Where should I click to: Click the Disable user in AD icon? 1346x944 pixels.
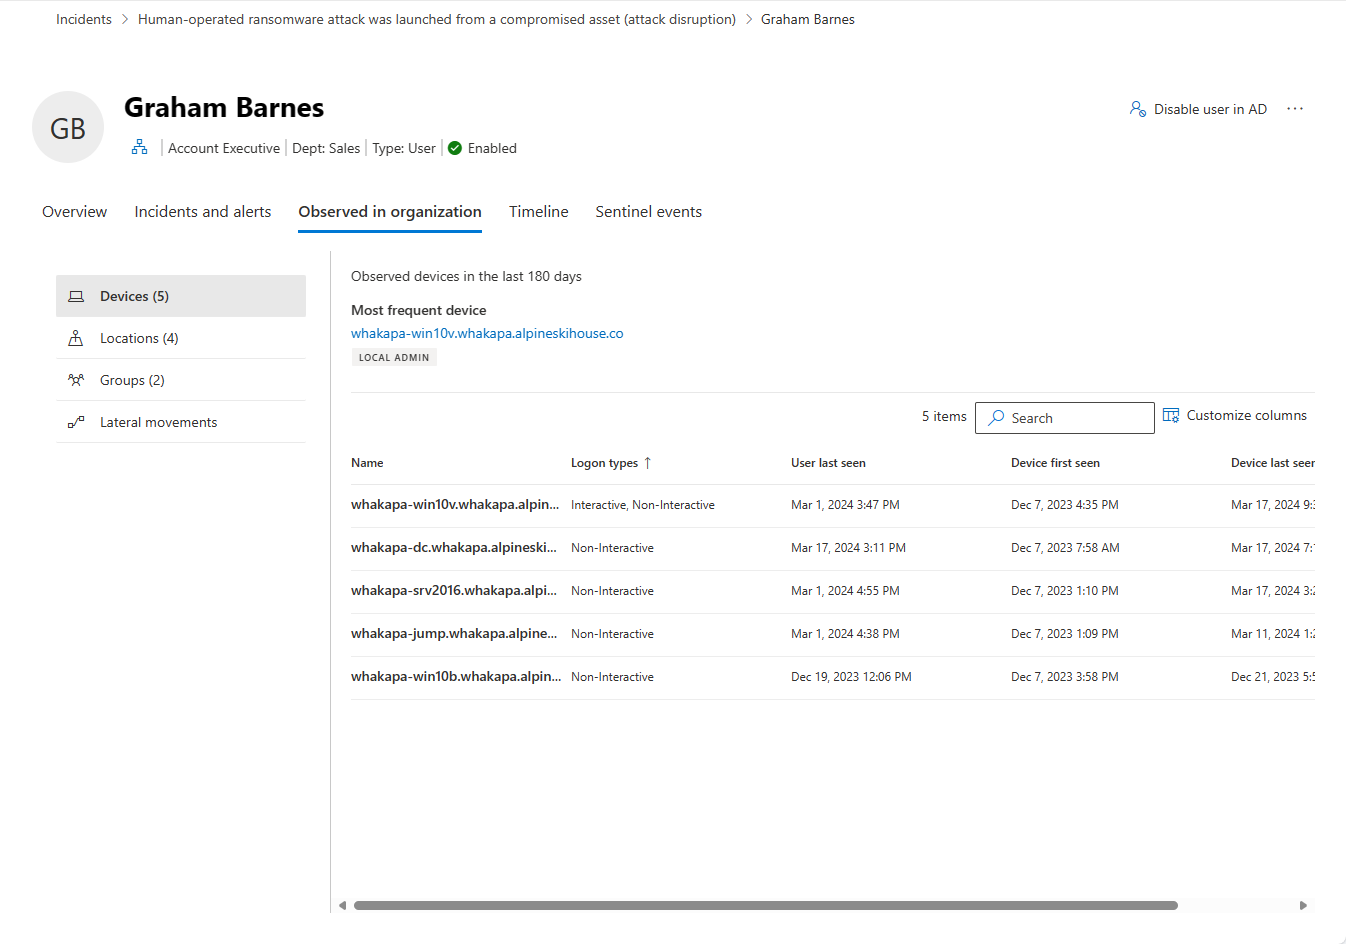pyautogui.click(x=1137, y=109)
